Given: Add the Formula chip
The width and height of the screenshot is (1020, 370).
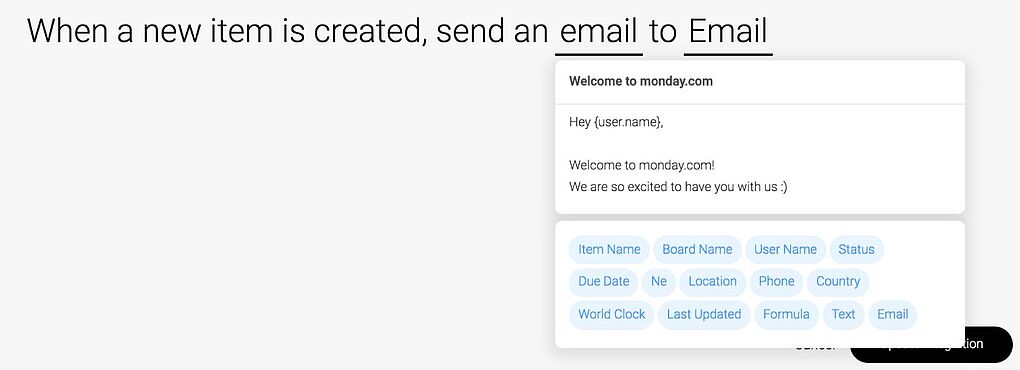Looking at the screenshot, I should tap(786, 315).
